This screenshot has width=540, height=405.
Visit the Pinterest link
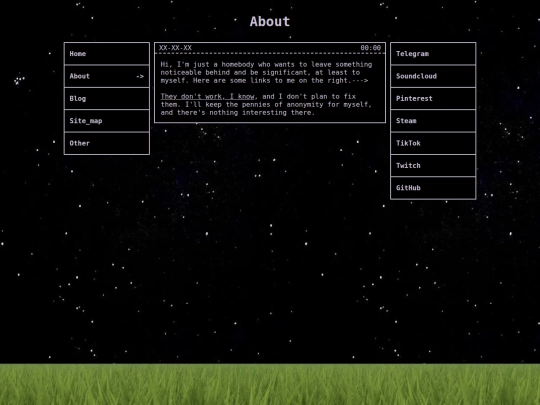click(x=433, y=98)
